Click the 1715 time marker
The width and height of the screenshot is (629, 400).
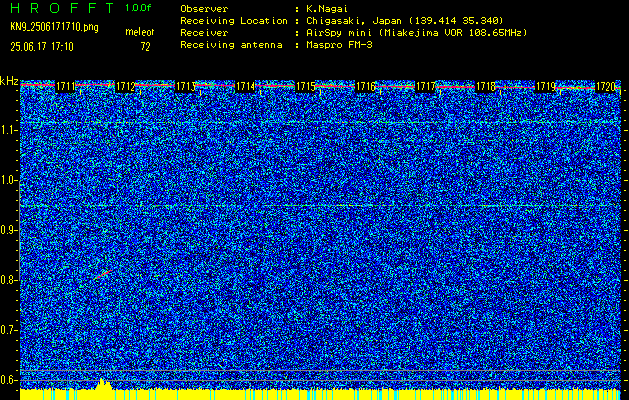[305, 86]
